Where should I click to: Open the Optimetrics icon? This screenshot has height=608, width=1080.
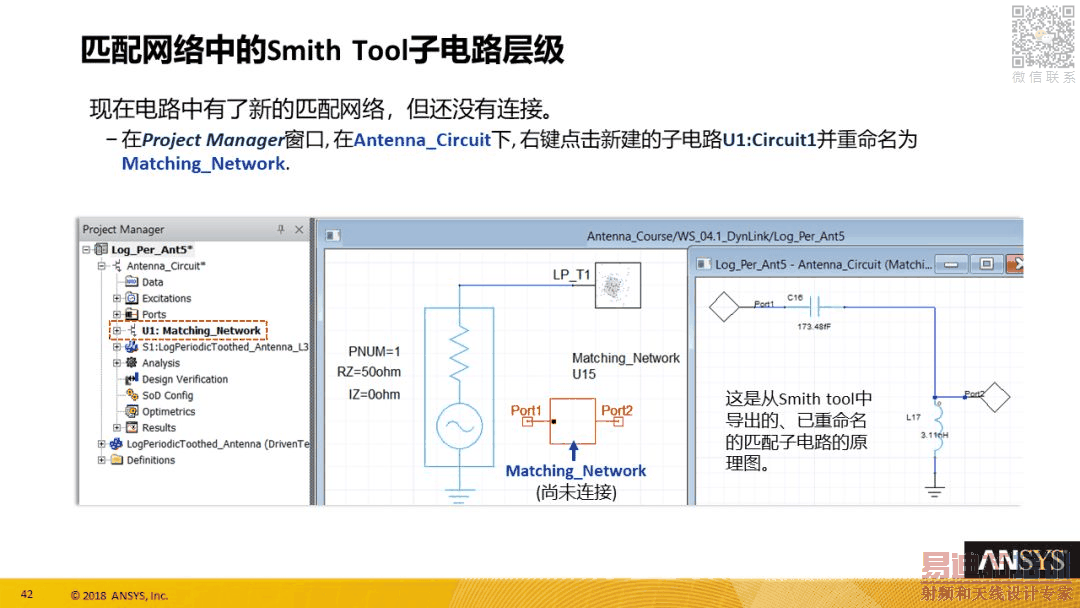point(132,411)
